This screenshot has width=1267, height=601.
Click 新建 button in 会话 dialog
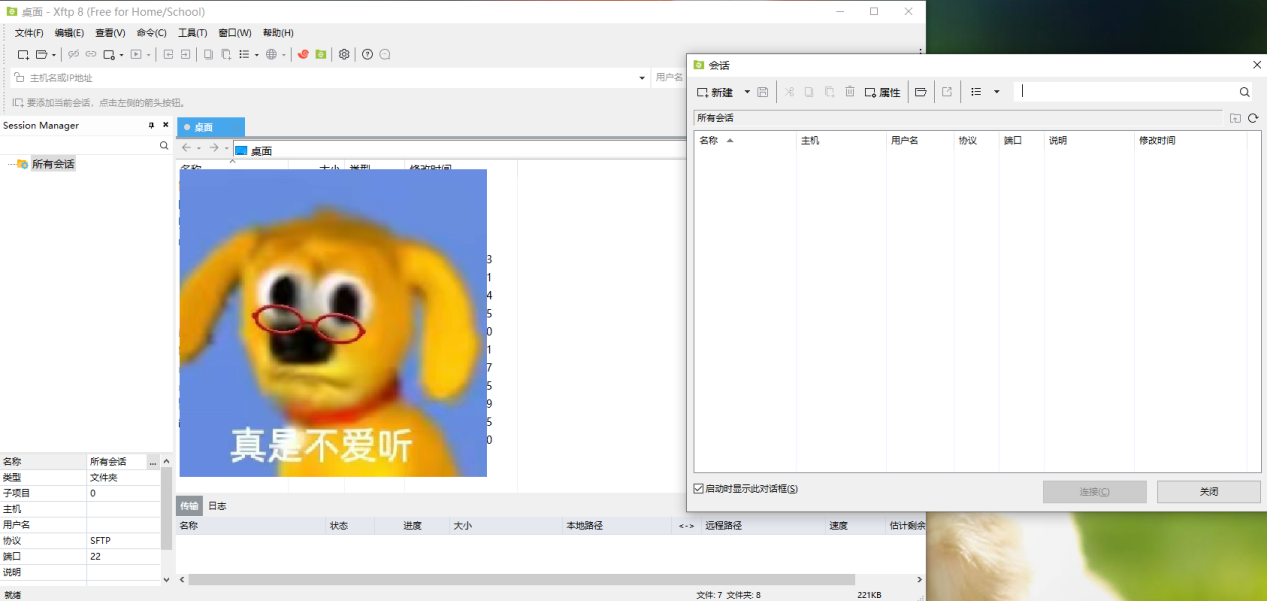point(716,92)
